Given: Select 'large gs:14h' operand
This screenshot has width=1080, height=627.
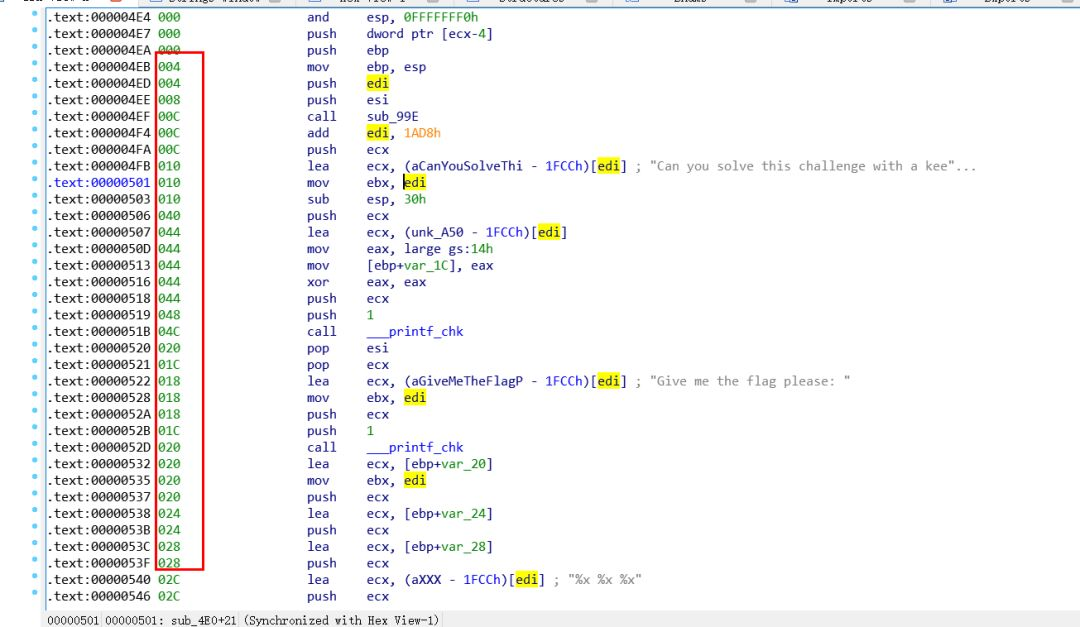Looking at the screenshot, I should 448,249.
